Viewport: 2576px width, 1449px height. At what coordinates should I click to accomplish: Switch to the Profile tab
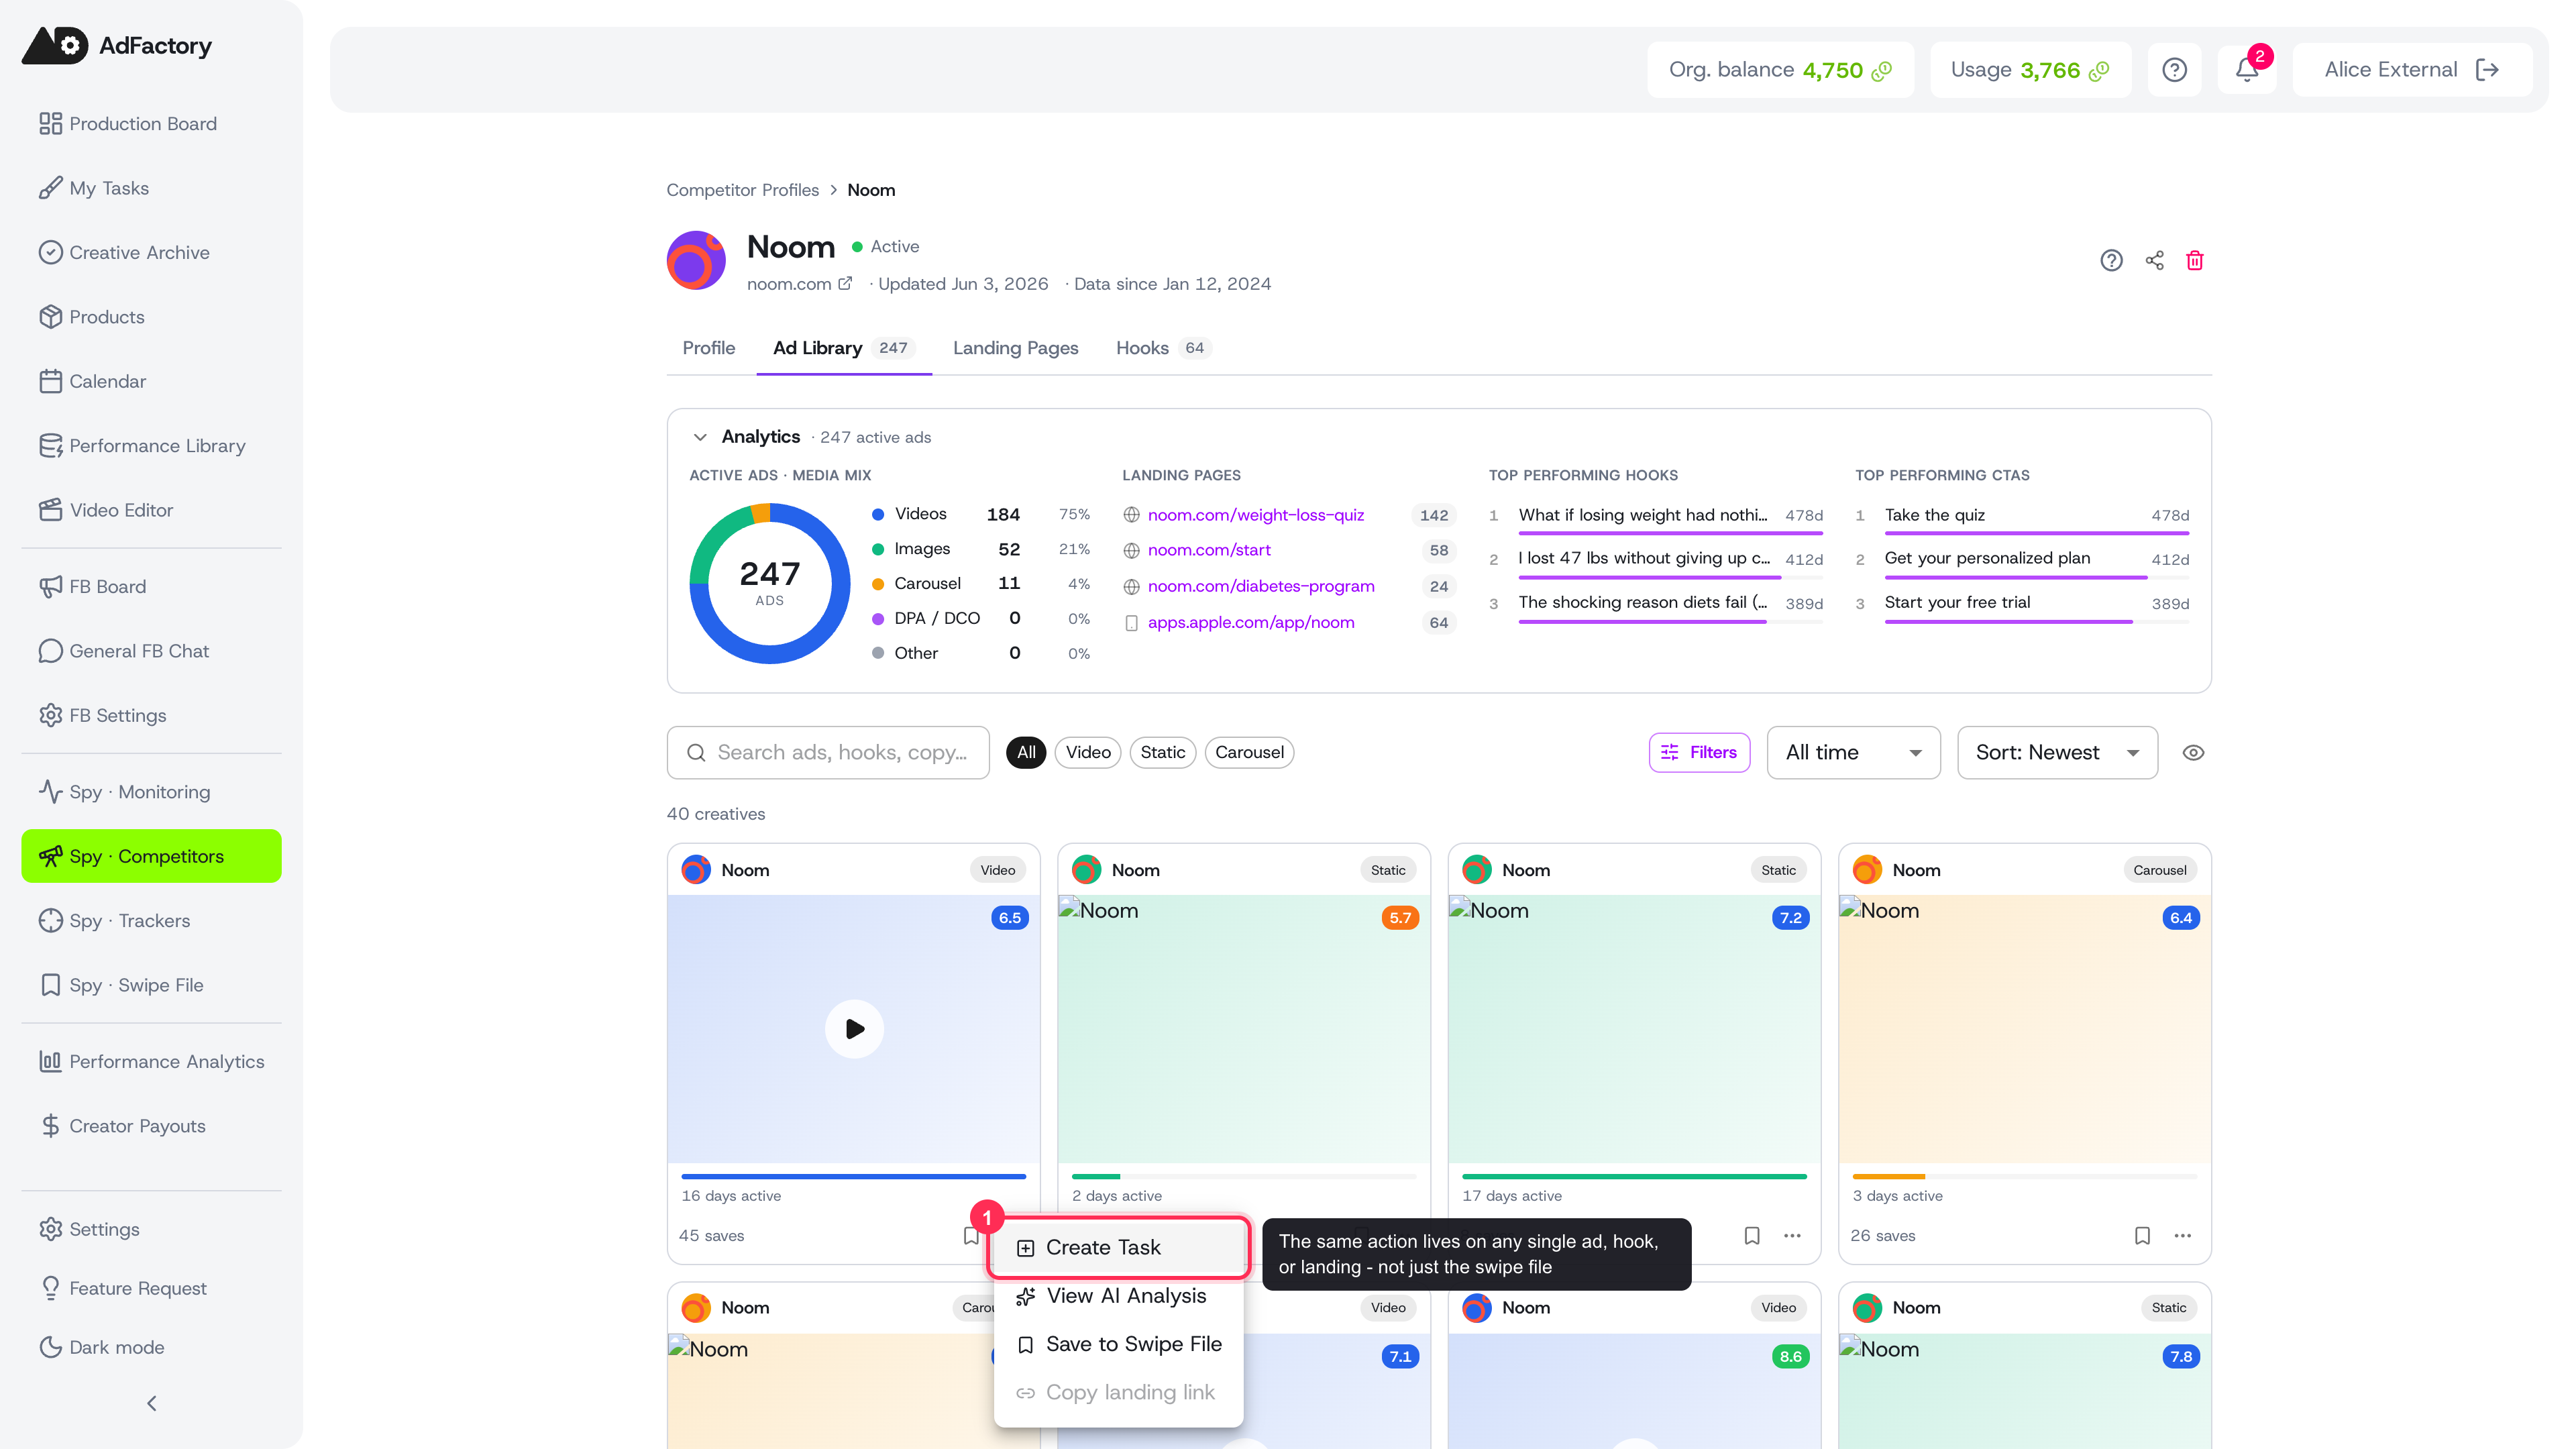[x=708, y=348]
